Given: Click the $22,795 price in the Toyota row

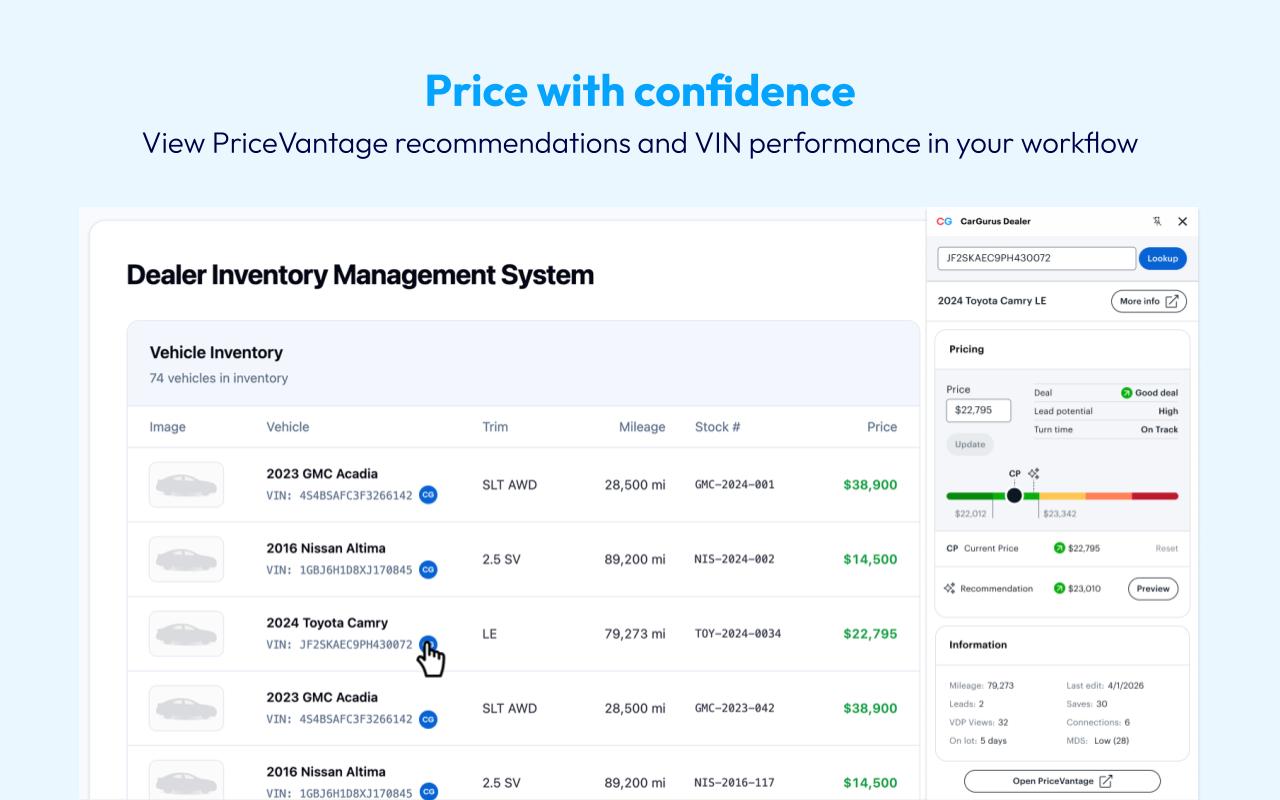Looking at the screenshot, I should (870, 634).
